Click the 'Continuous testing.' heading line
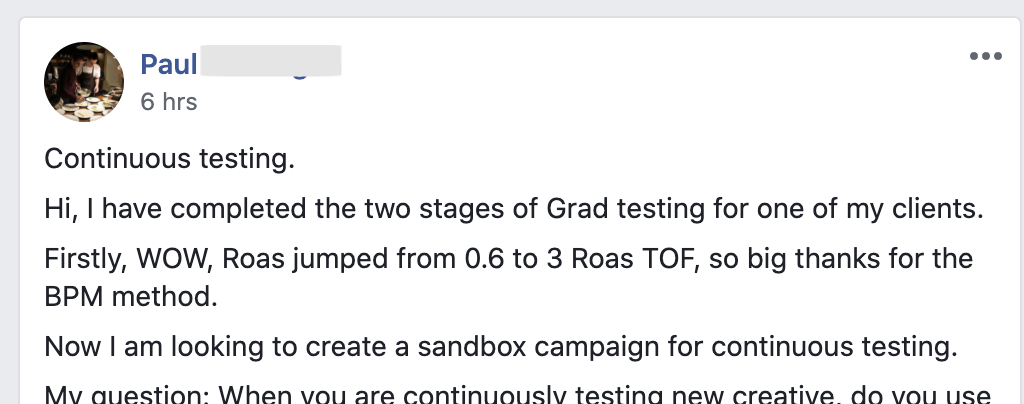The height and width of the screenshot is (404, 1024). pos(170,159)
